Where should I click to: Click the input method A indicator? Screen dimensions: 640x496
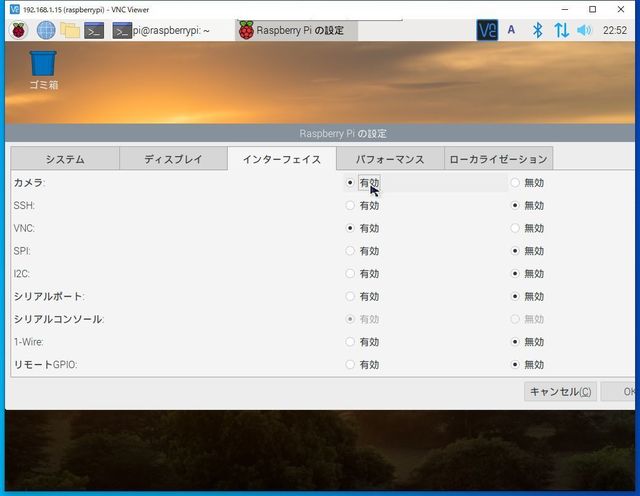[x=511, y=30]
